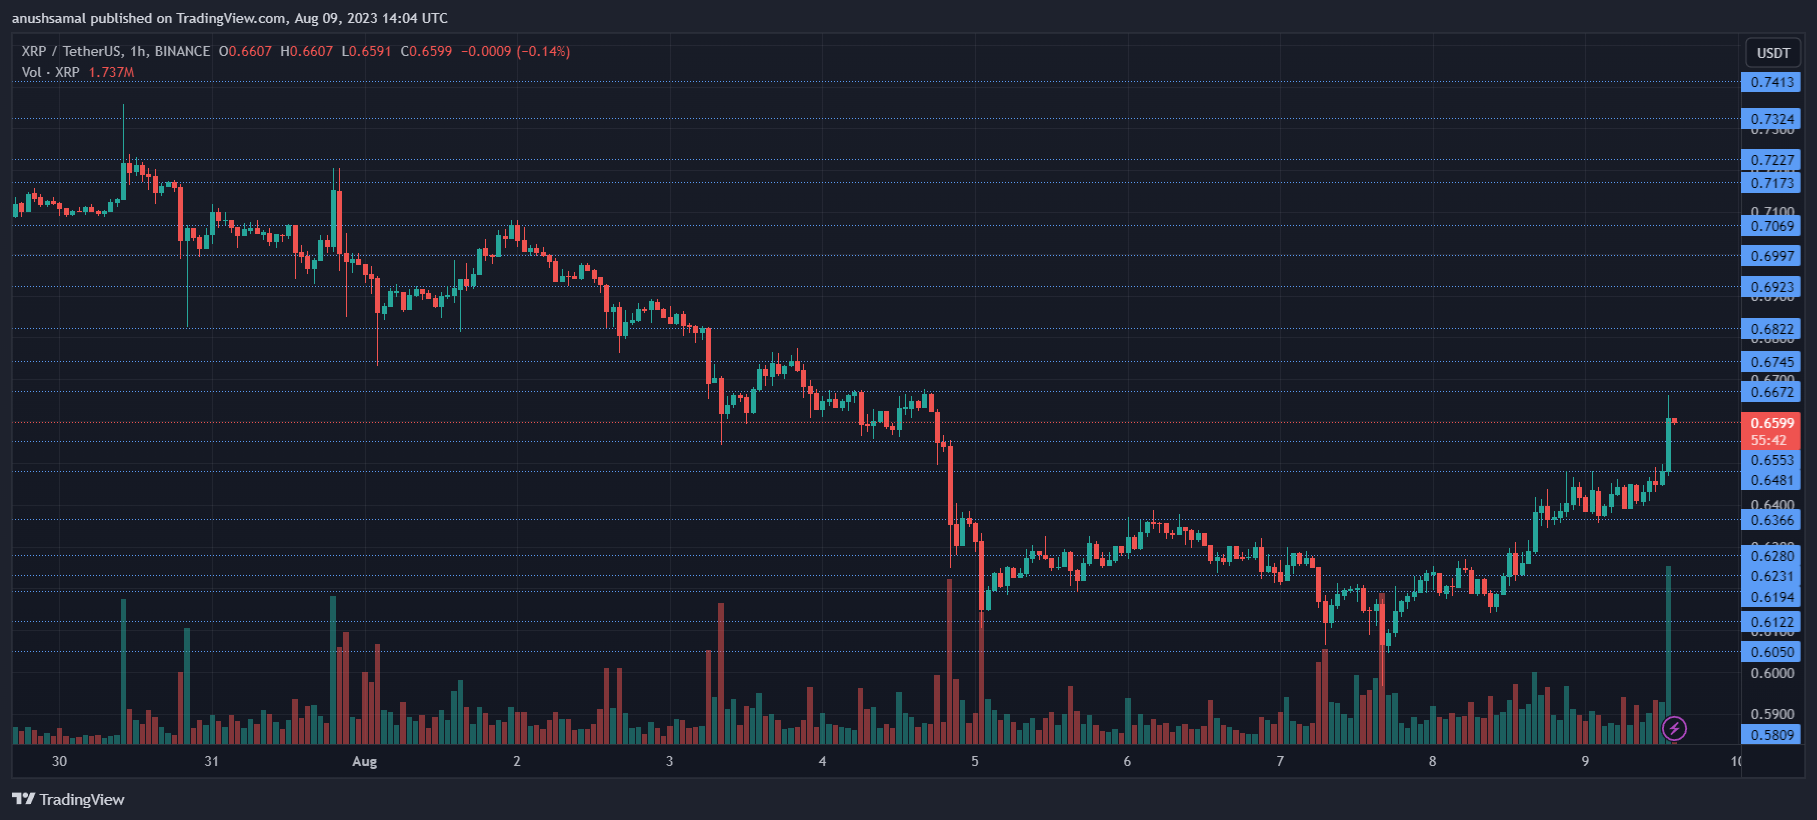Open the USDT currency selector
This screenshot has width=1817, height=820.
[x=1773, y=53]
